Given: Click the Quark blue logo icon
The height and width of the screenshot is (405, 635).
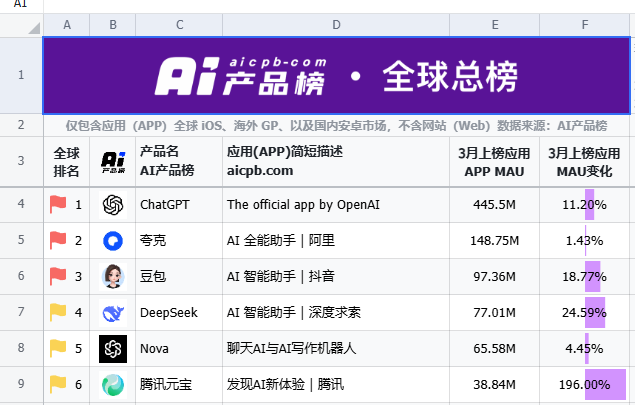Looking at the screenshot, I should coord(113,241).
